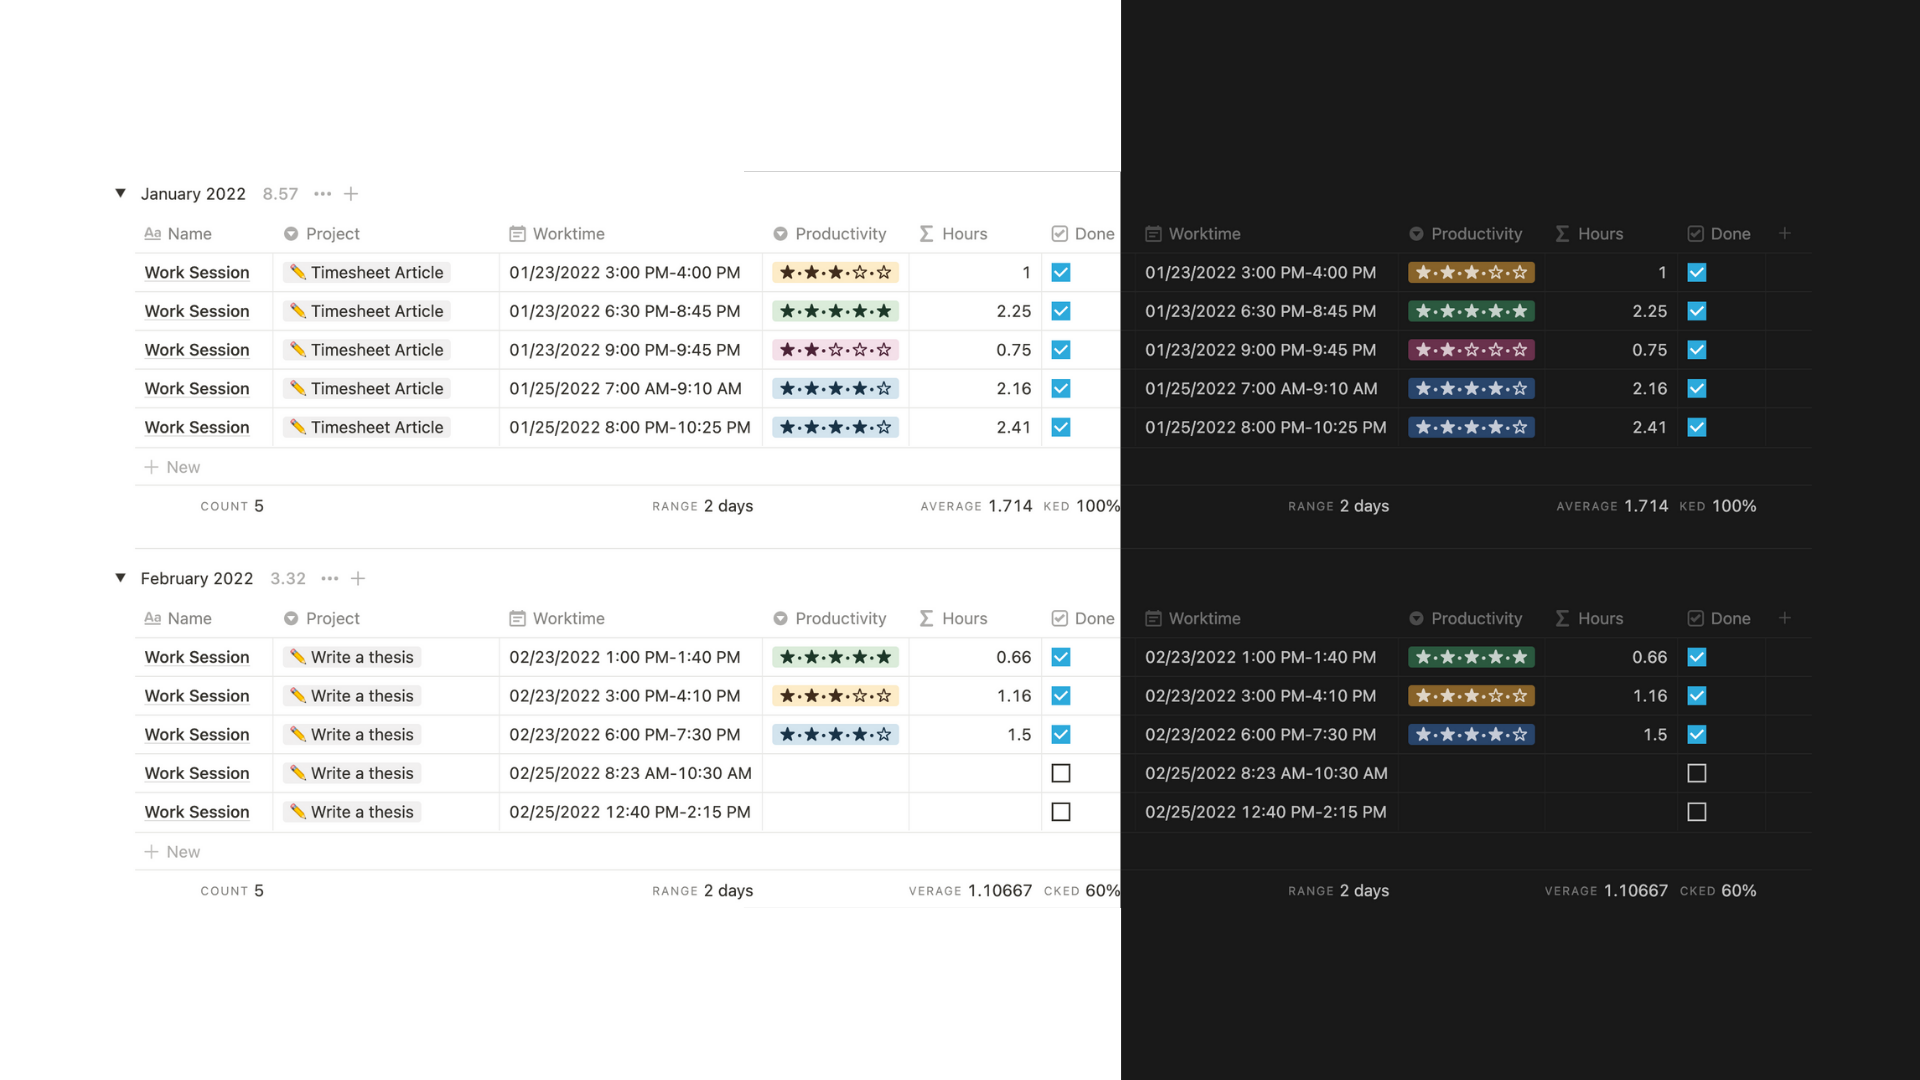Open Timesheet Article tag in 01/23 6:30 PM row

pyautogui.click(x=367, y=311)
